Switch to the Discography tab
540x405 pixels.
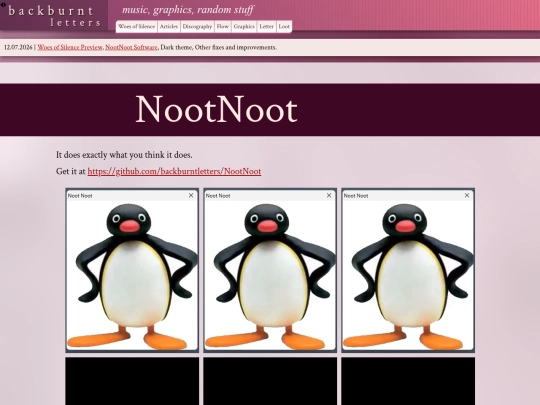coord(197,27)
